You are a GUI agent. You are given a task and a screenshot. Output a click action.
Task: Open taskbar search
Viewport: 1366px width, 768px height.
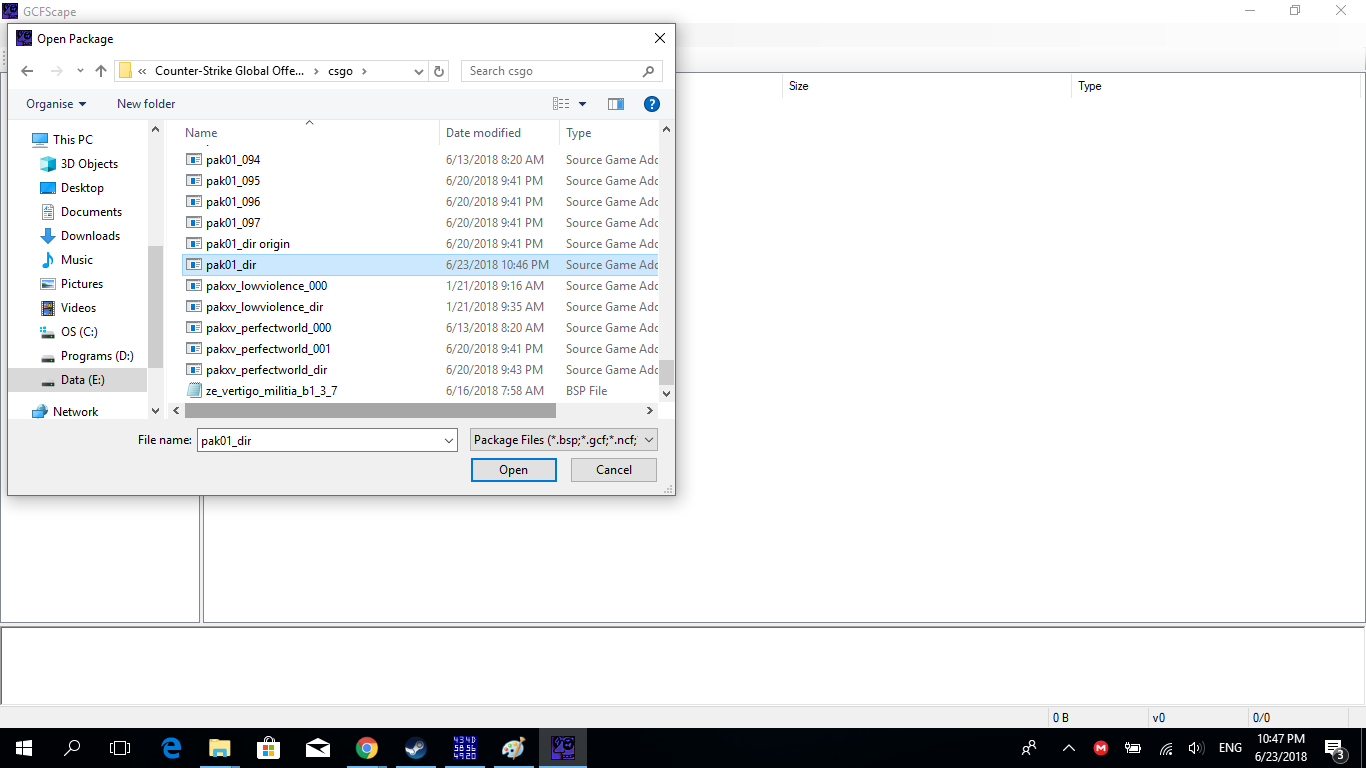click(x=72, y=748)
